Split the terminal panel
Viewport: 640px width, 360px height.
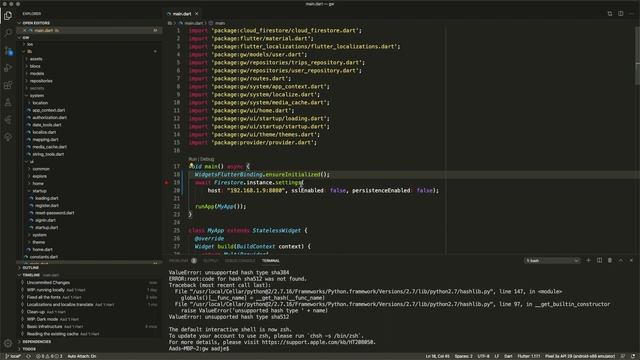[599, 260]
